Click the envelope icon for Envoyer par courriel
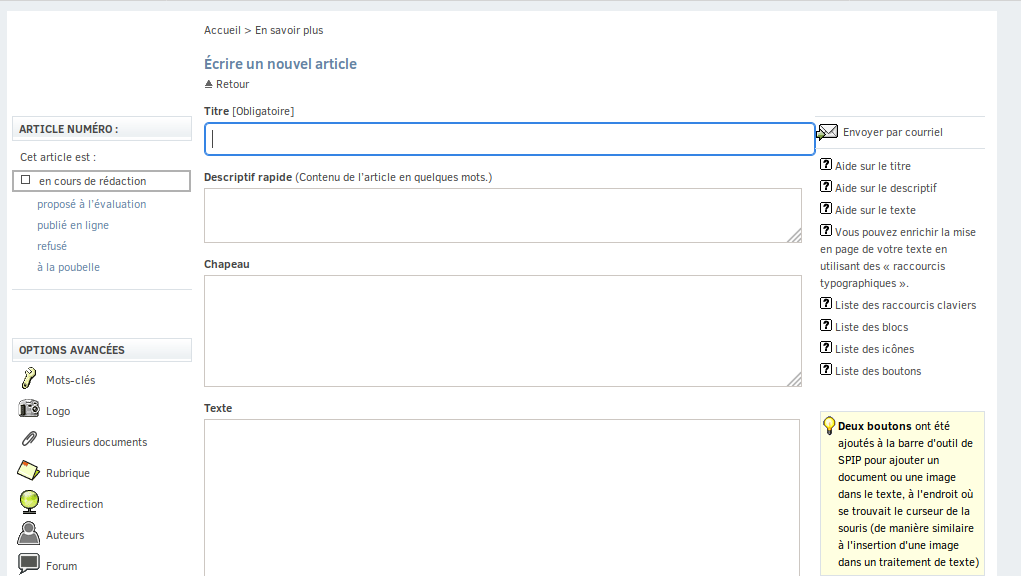 (828, 132)
